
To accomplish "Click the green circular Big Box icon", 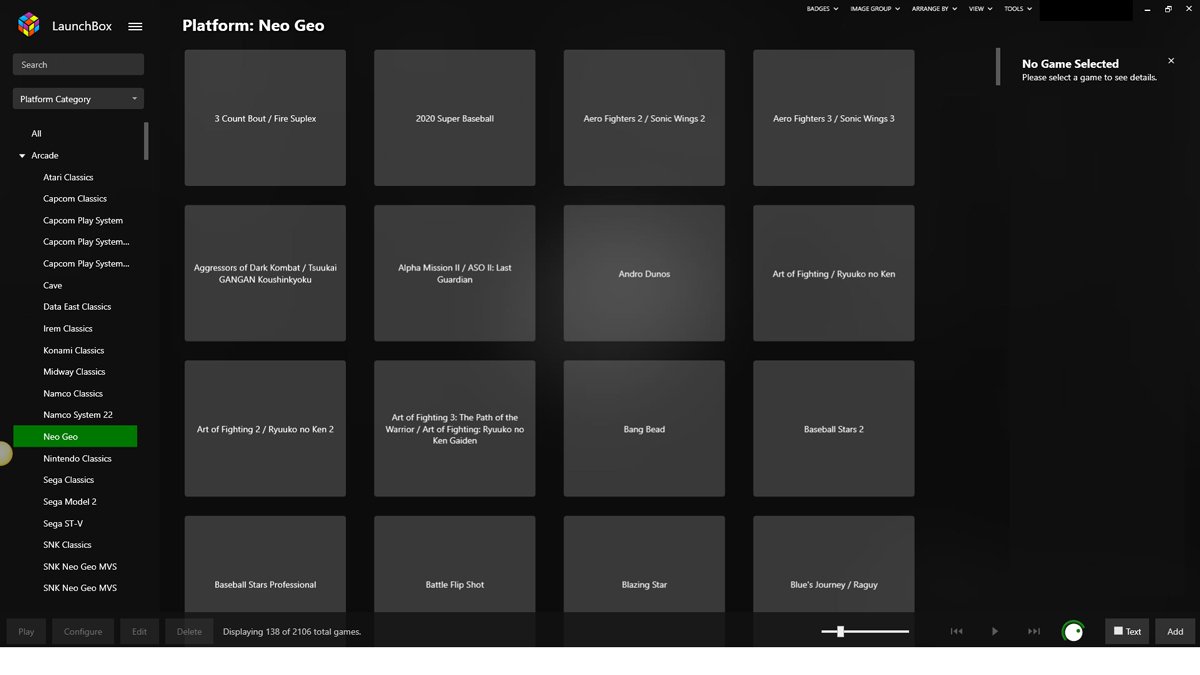I will (x=1073, y=631).
